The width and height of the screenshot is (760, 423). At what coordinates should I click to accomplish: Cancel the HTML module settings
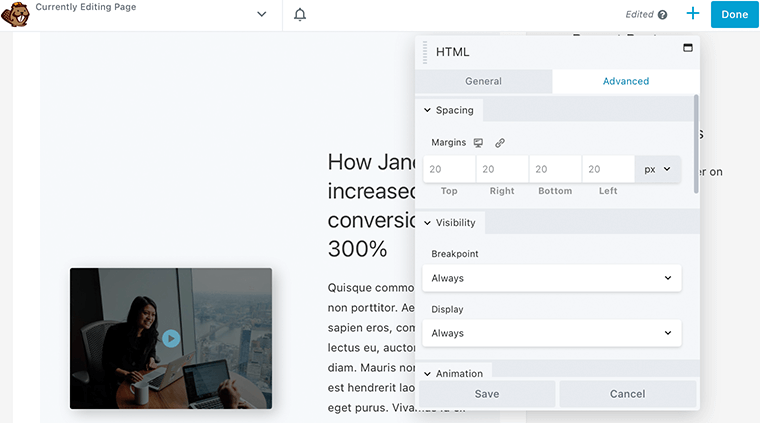(627, 394)
